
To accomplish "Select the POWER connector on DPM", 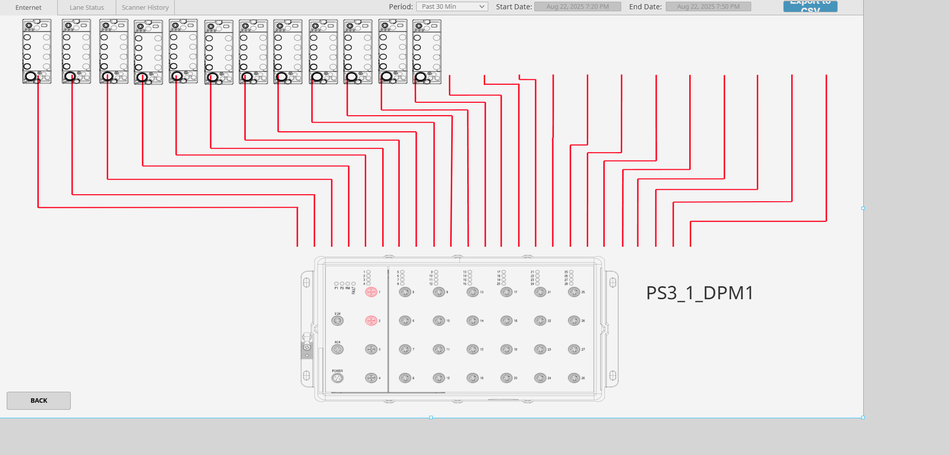I will coord(338,377).
